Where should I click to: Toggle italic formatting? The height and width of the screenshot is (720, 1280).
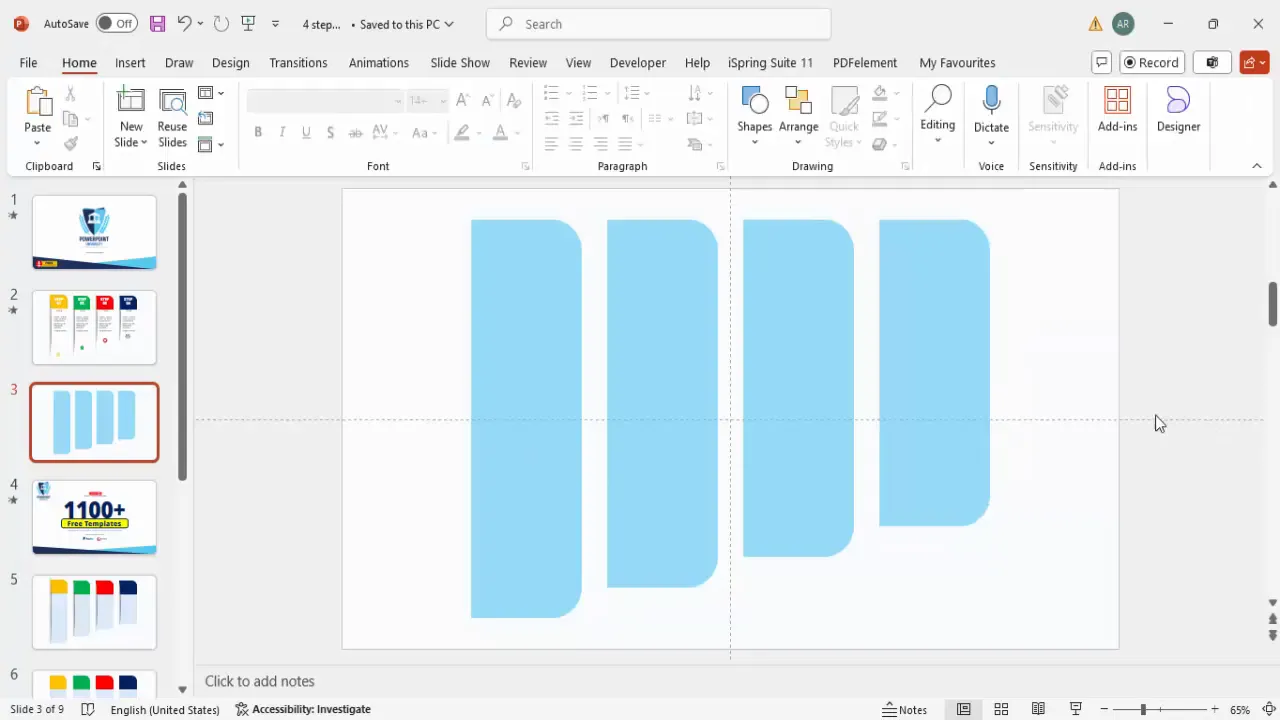[x=282, y=132]
